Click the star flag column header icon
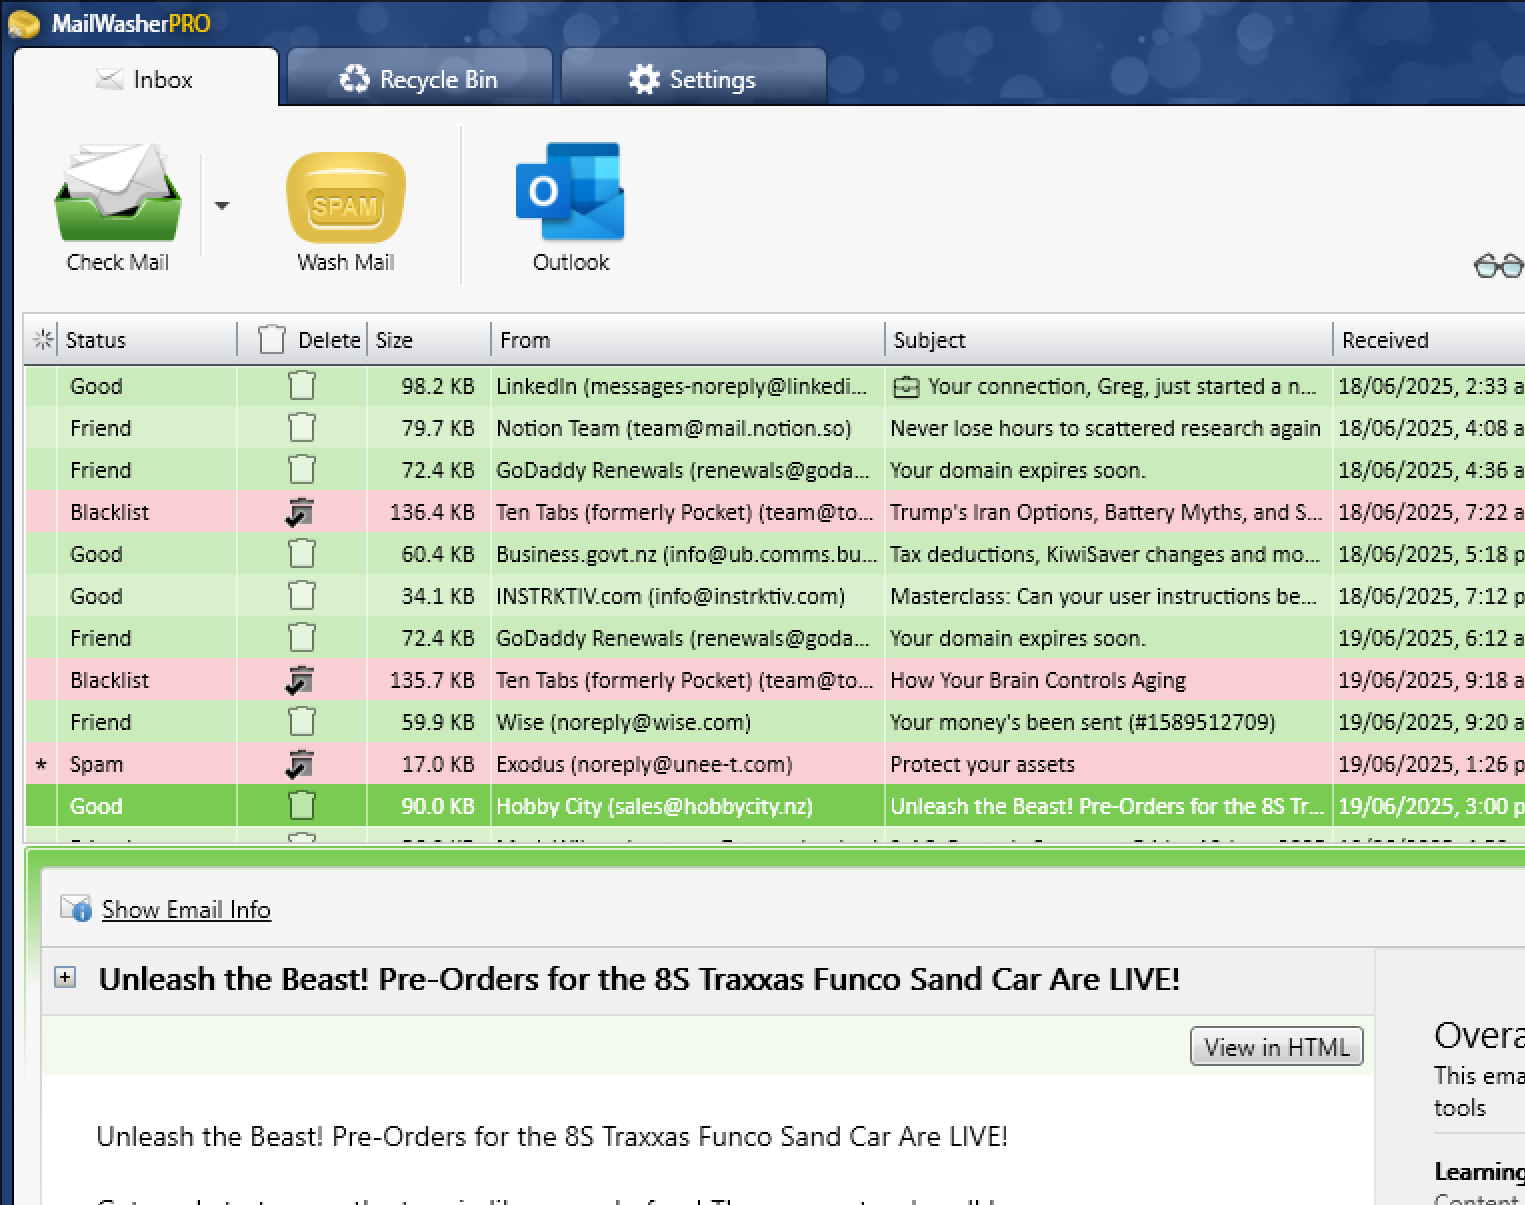 42,340
